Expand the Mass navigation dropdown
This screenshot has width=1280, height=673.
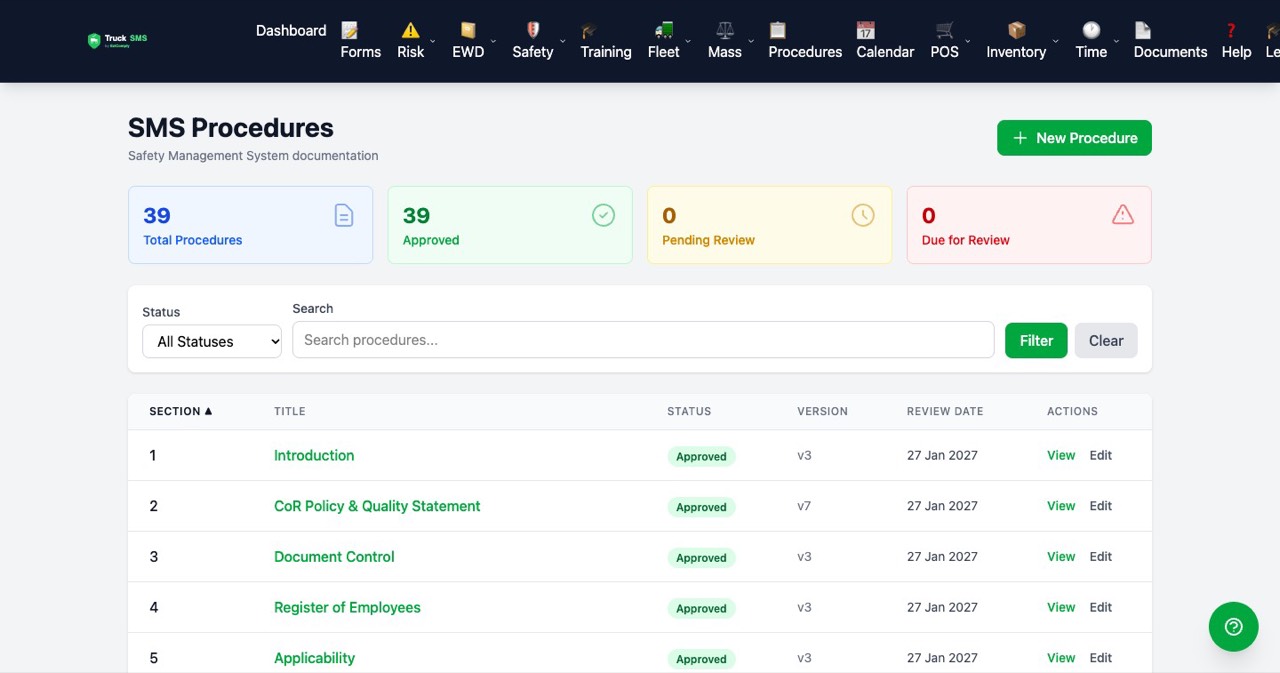(751, 42)
